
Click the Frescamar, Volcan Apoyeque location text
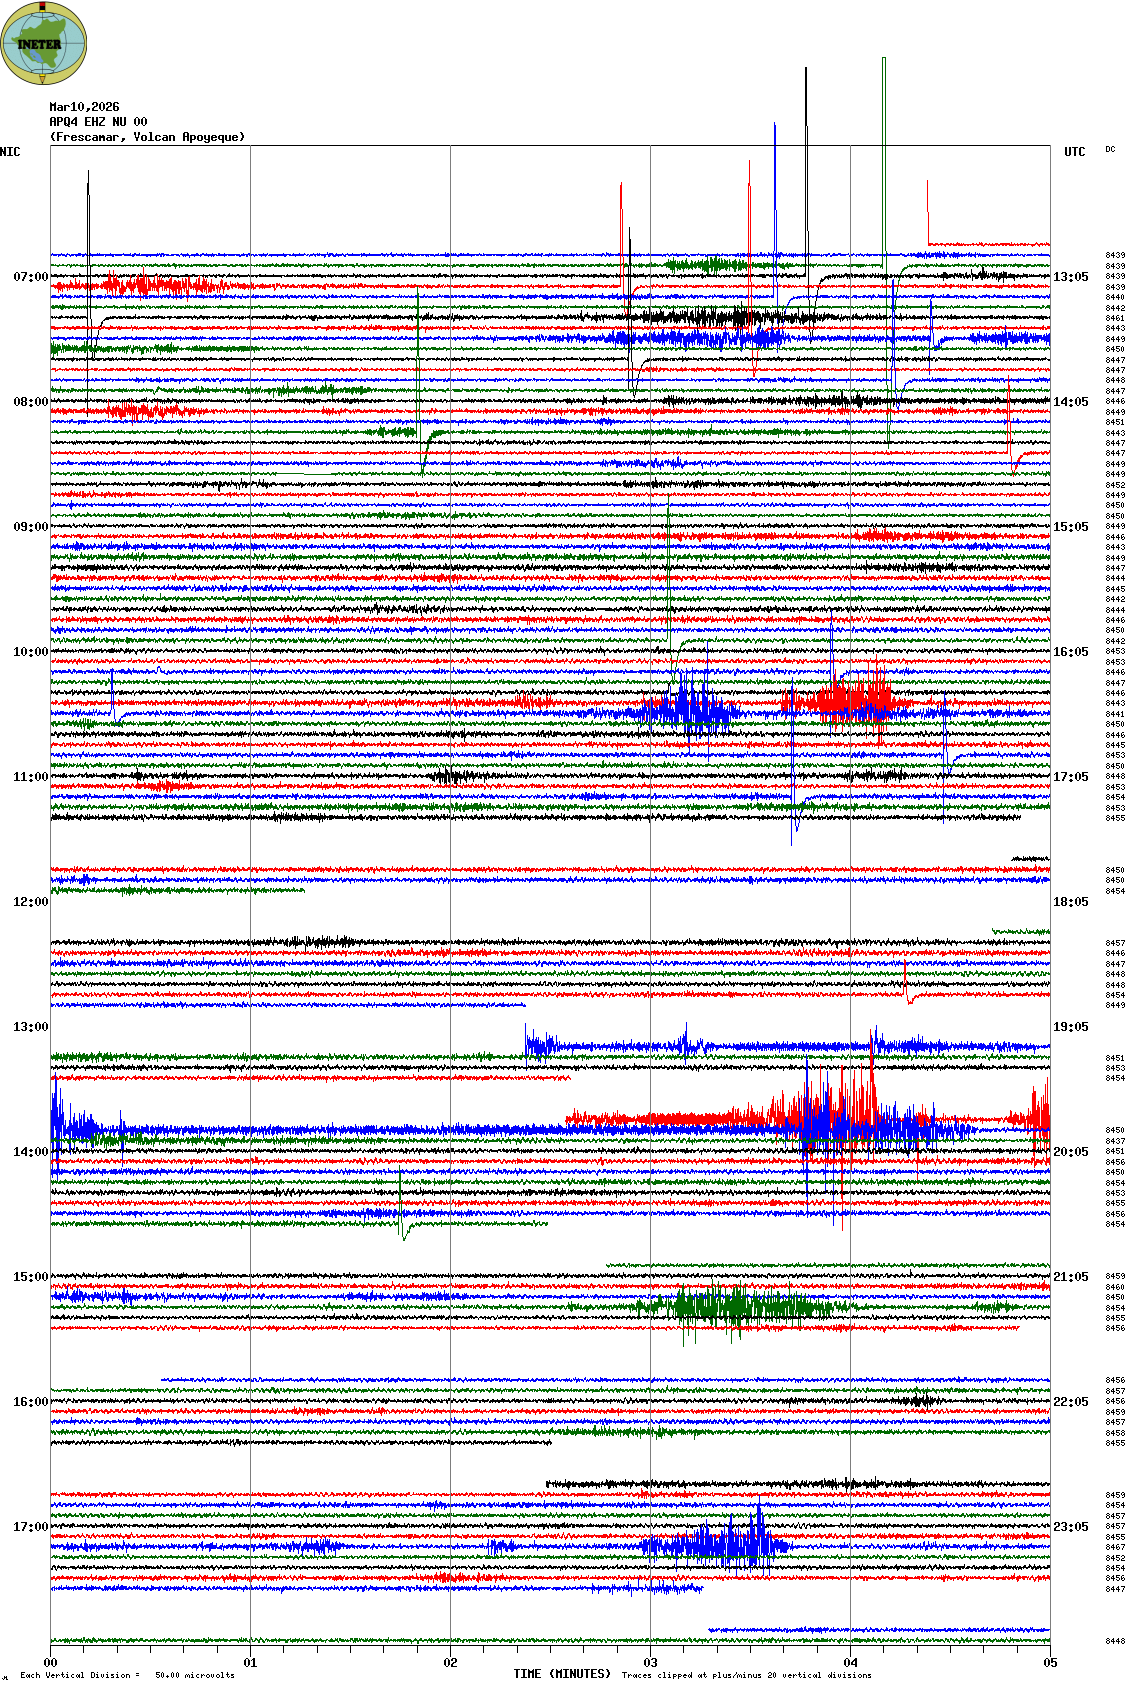coord(147,137)
